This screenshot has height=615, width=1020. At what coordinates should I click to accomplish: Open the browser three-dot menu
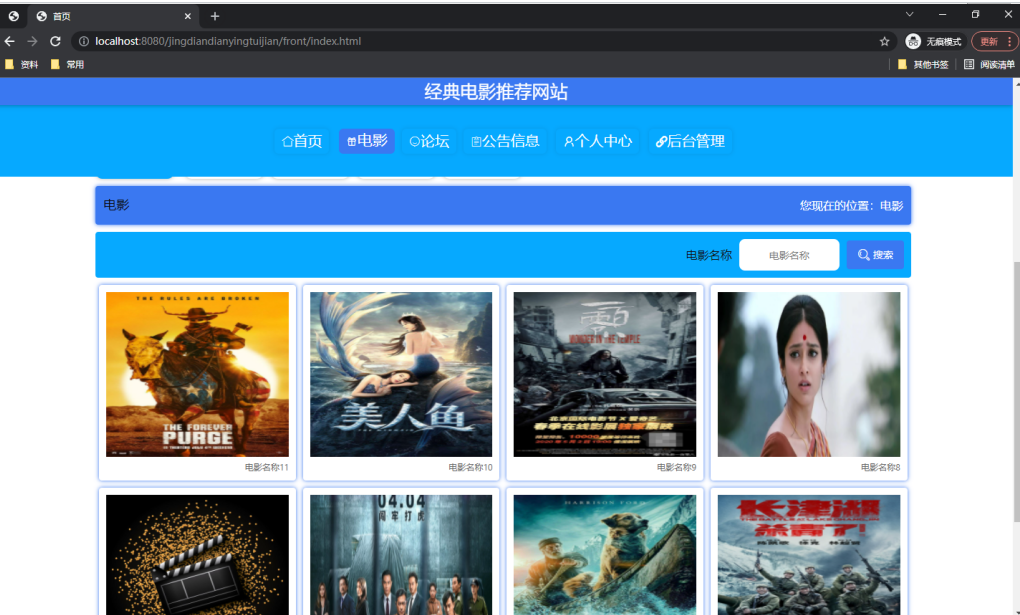click(1010, 41)
